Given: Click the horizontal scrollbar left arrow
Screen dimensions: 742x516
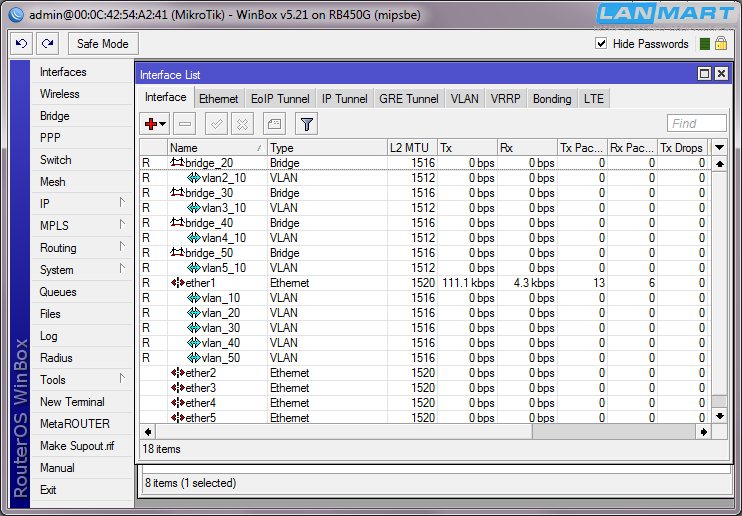Looking at the screenshot, I should pyautogui.click(x=148, y=432).
